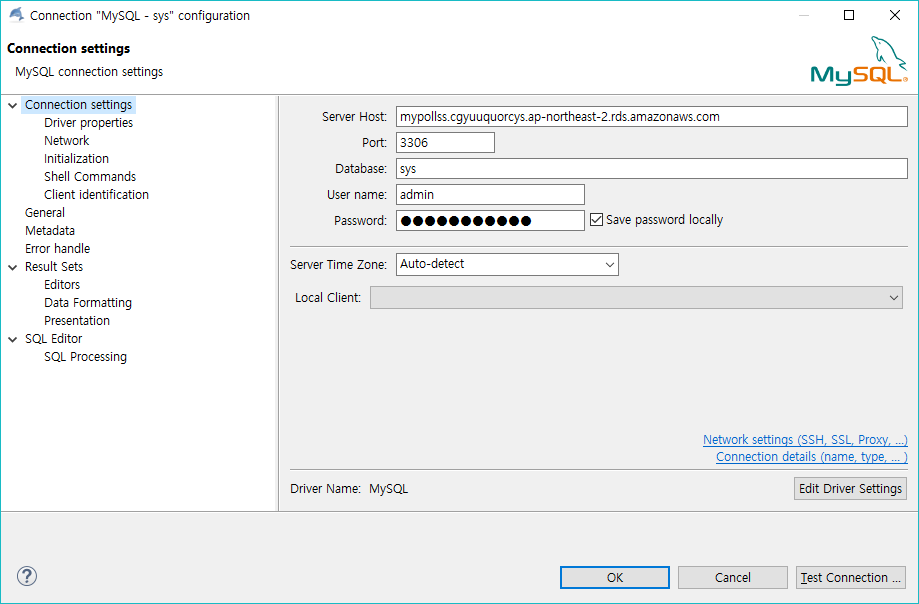Open Driver properties page
919x604 pixels.
tap(89, 122)
